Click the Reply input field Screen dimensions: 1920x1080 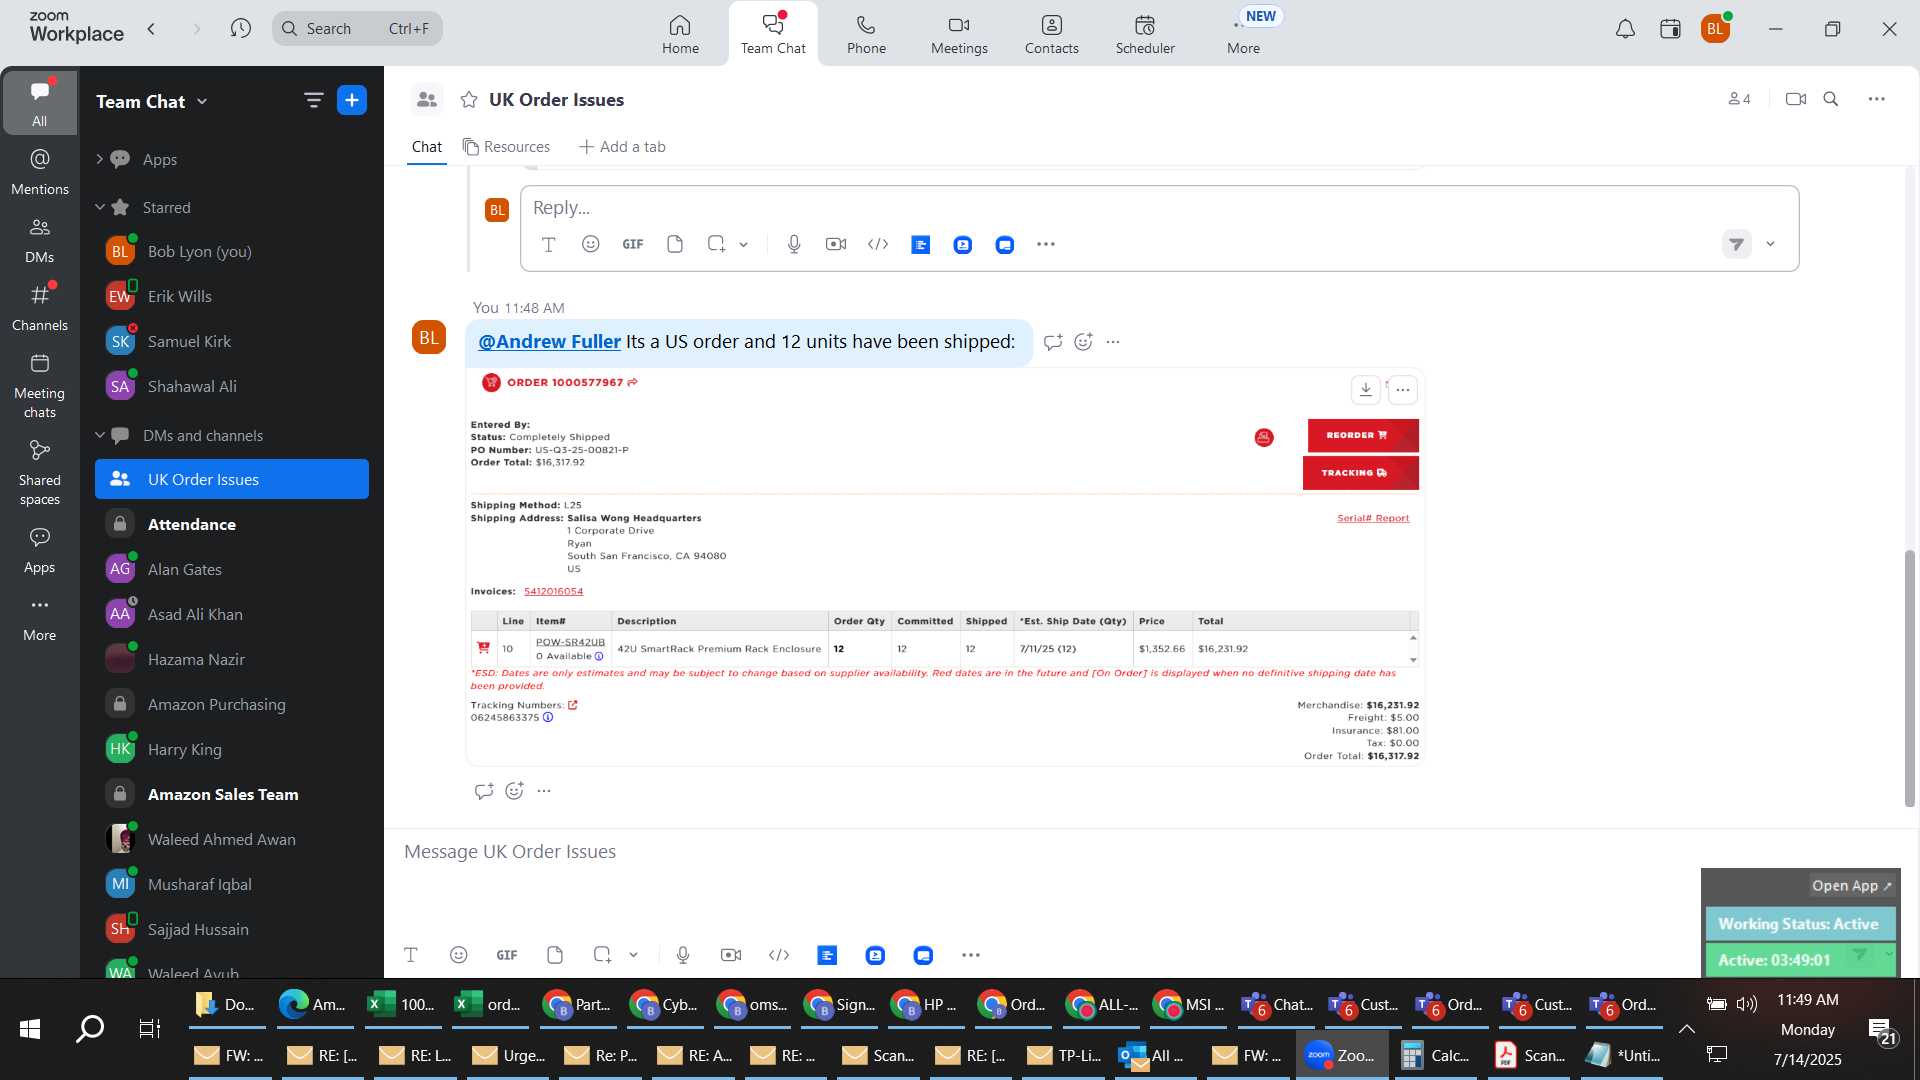click(x=1158, y=208)
